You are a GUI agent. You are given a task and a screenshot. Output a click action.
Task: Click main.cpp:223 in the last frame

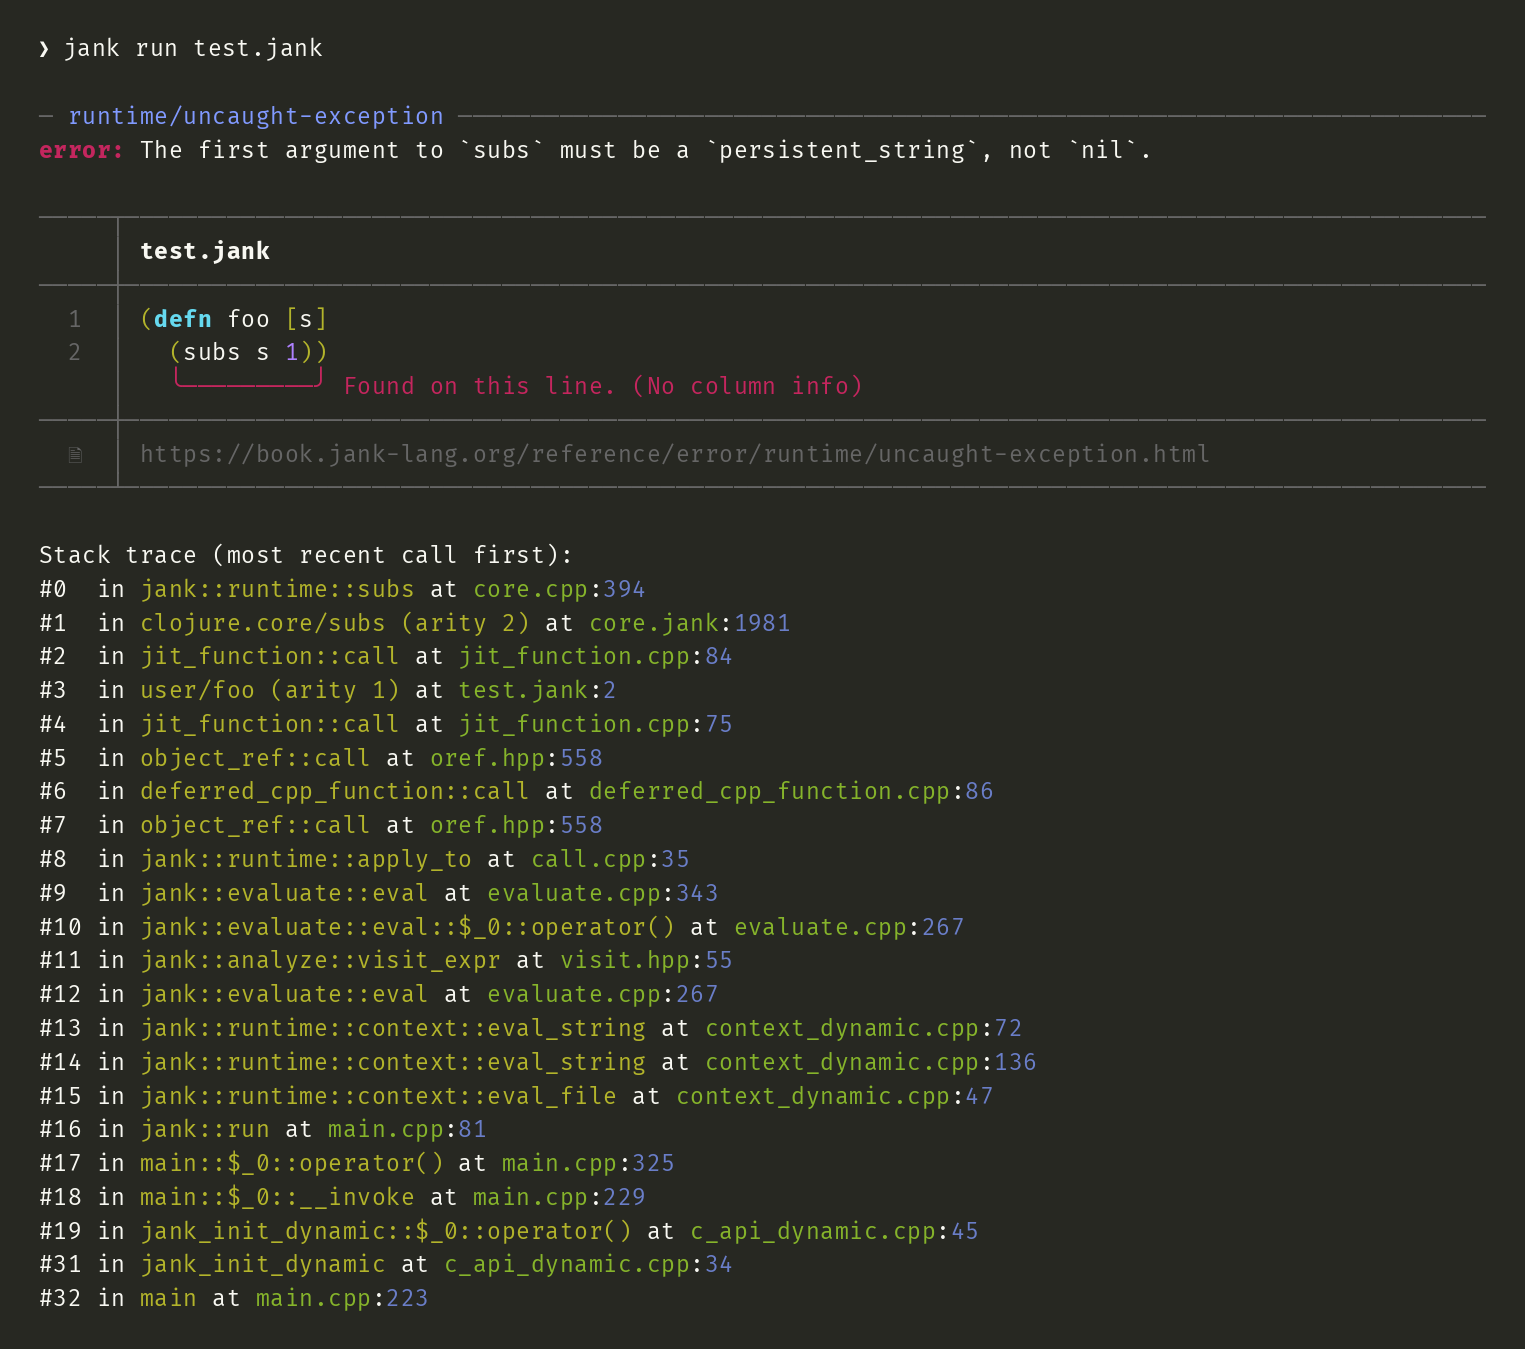342,1298
